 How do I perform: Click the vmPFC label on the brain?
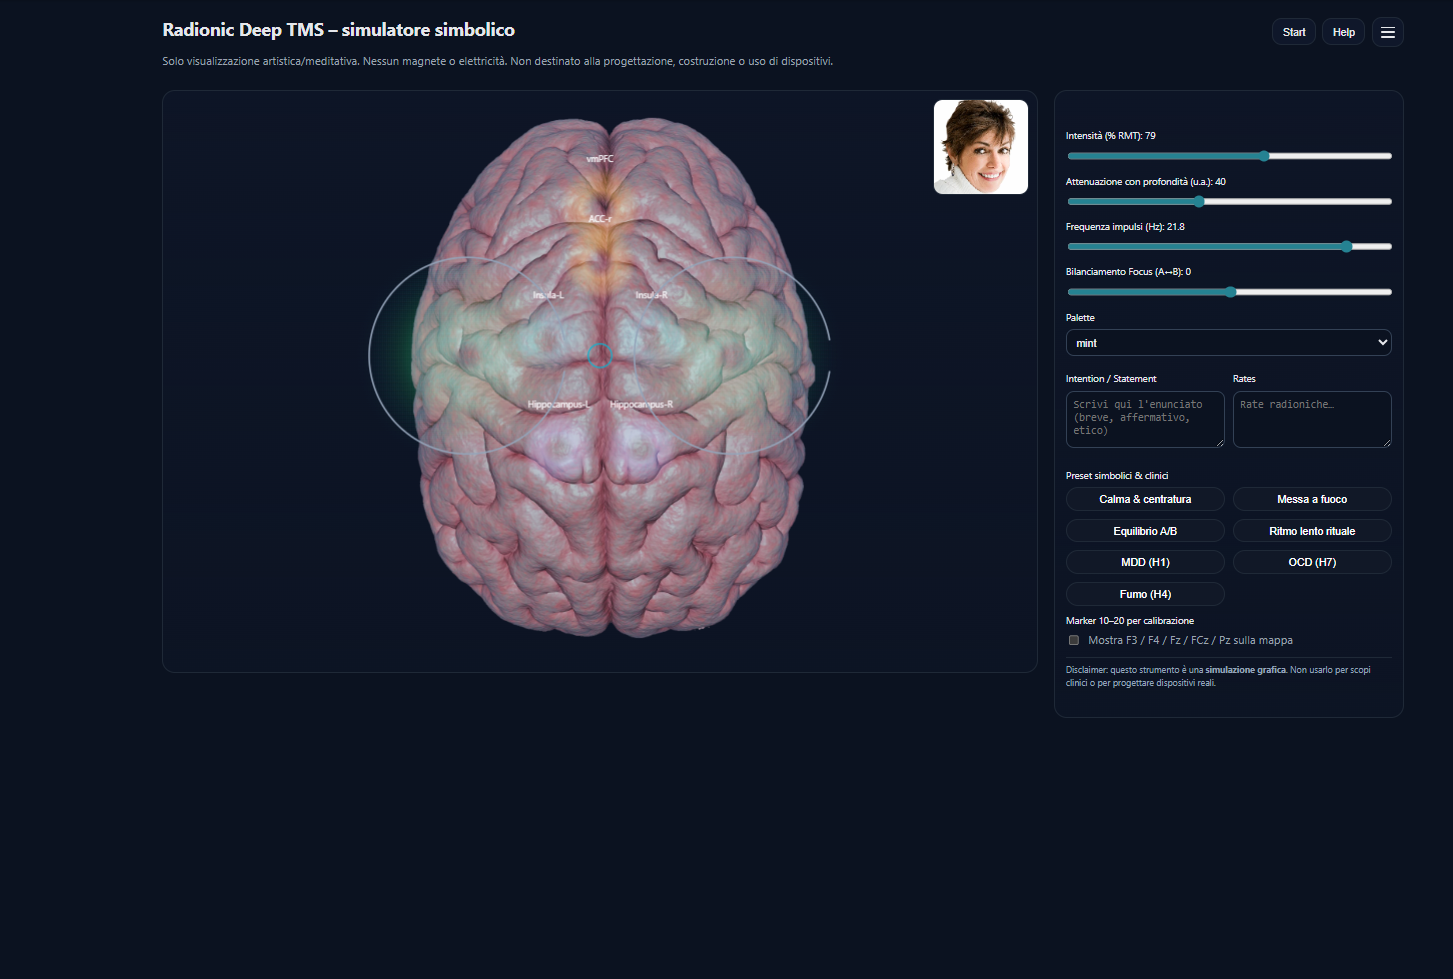(600, 159)
